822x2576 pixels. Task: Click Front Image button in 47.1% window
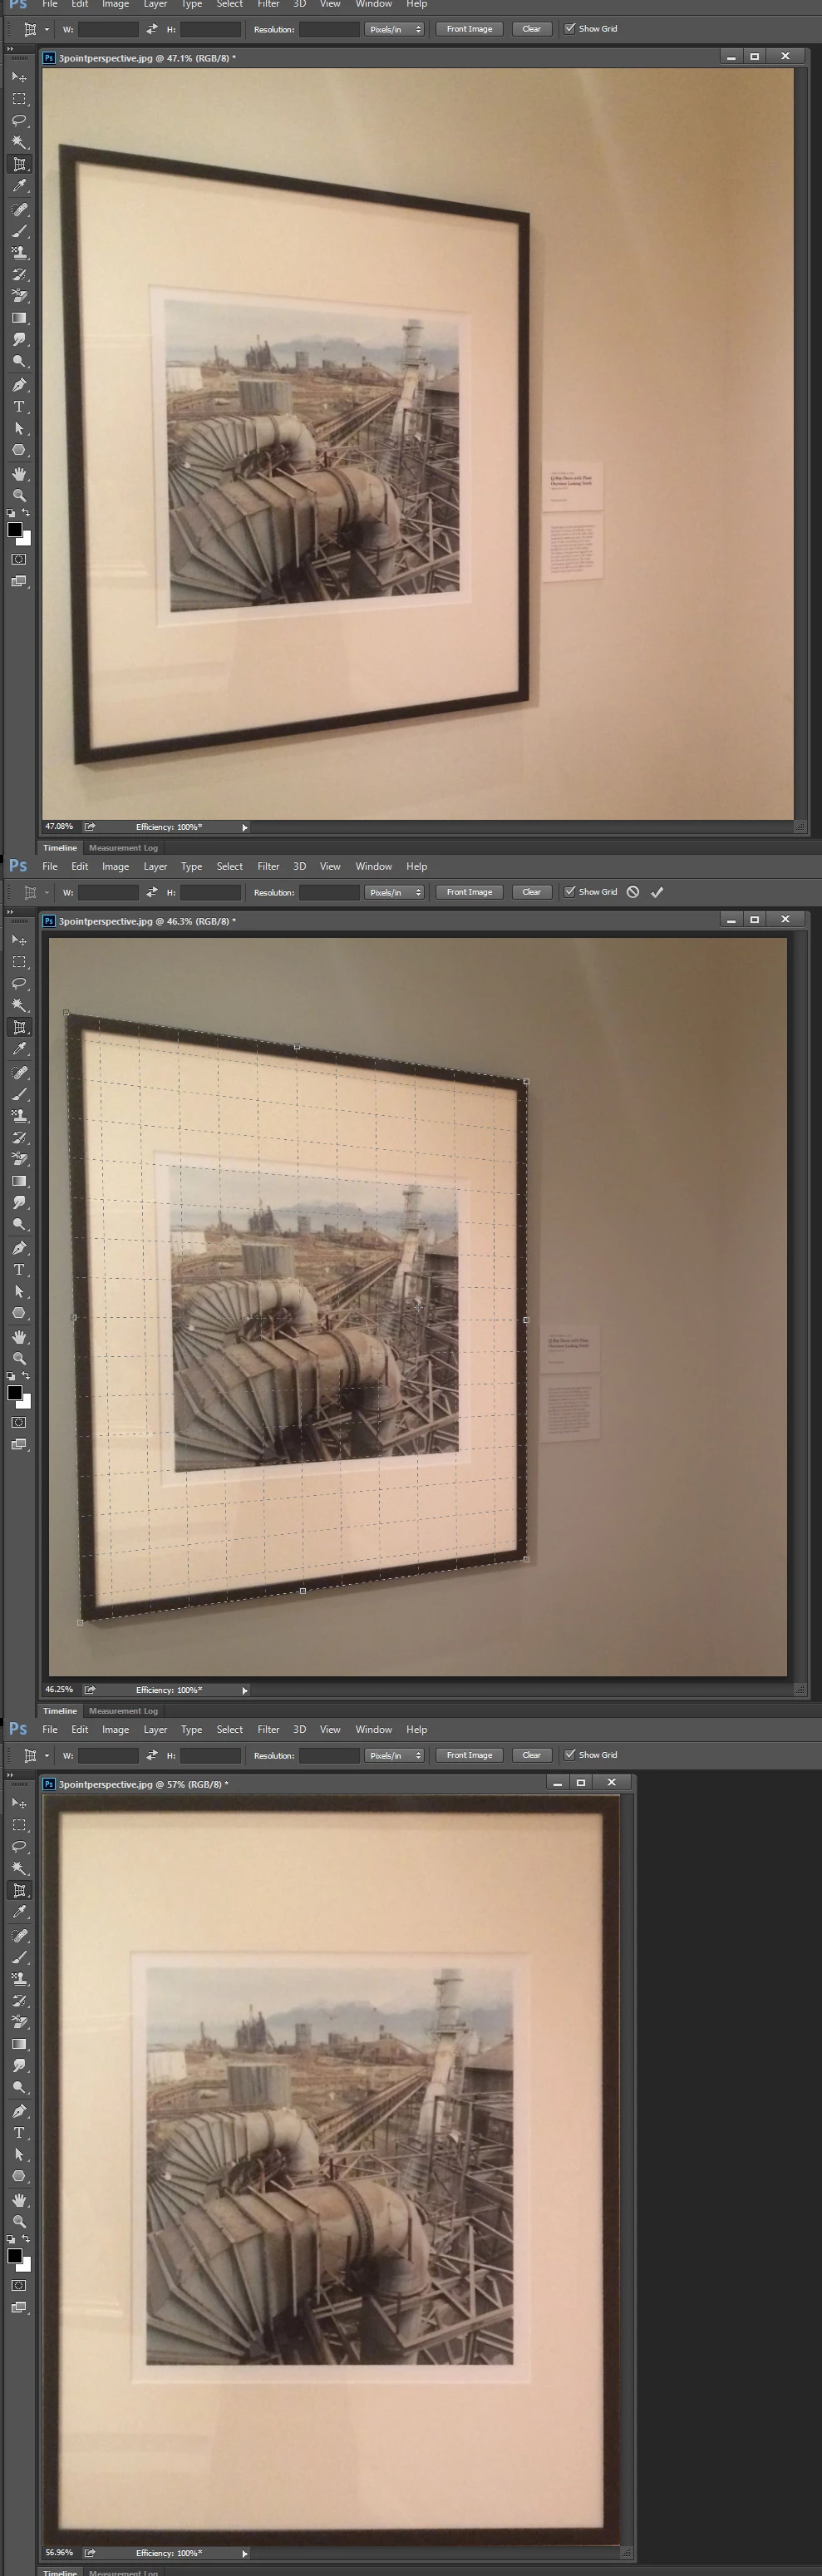469,29
